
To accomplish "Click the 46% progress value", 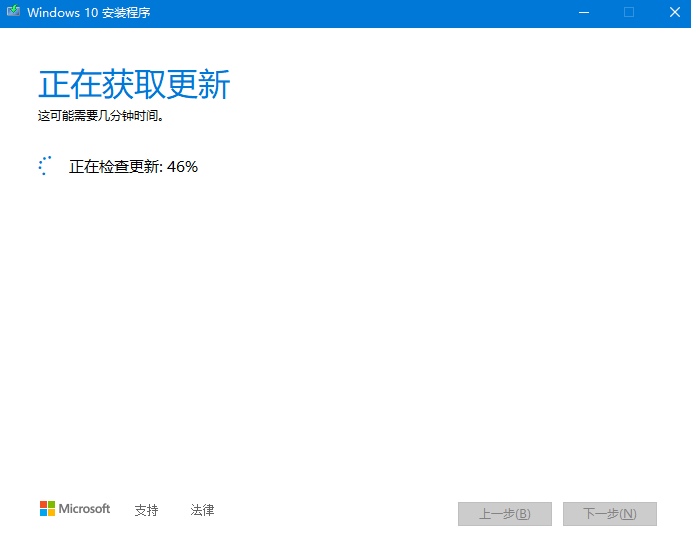I will click(183, 167).
